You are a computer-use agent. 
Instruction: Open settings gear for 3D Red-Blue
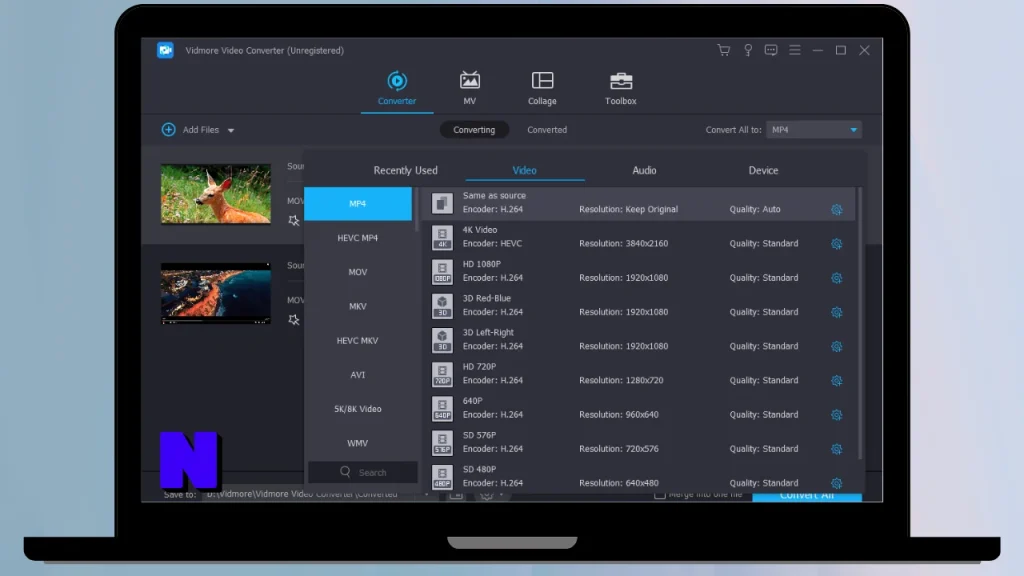coord(837,312)
